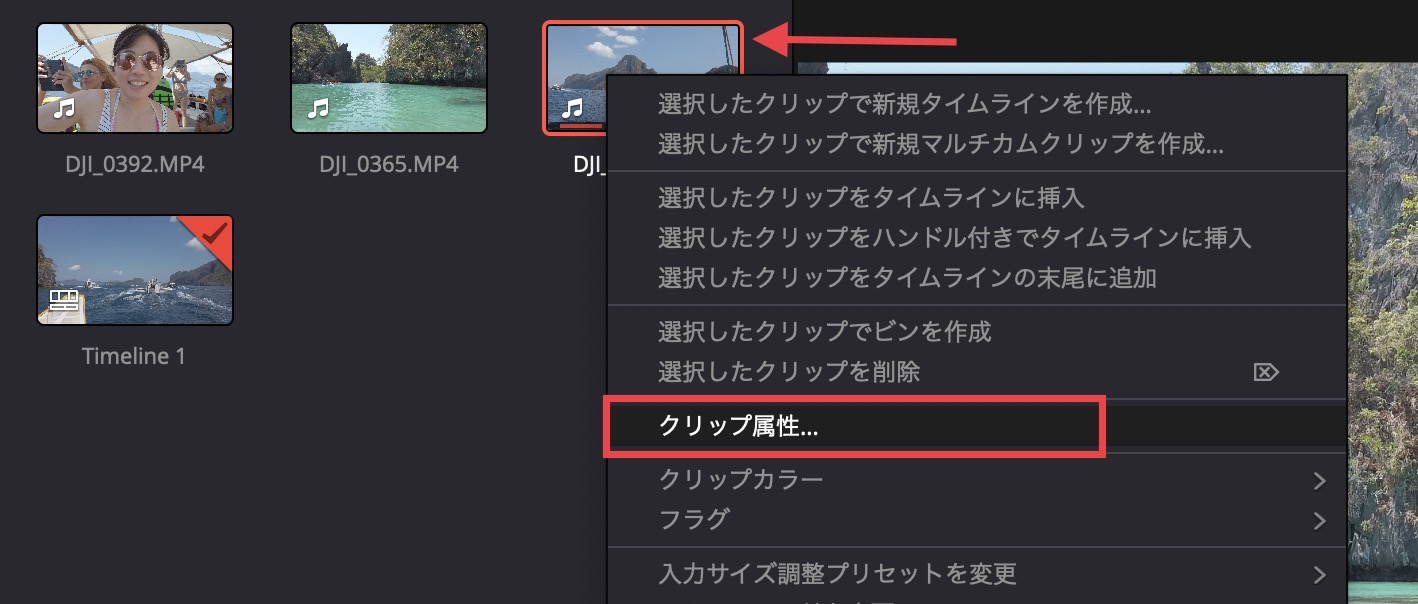Expand the 入力サイズ調整プリセットを変更 submenu arrow
This screenshot has width=1418, height=604.
[1319, 574]
